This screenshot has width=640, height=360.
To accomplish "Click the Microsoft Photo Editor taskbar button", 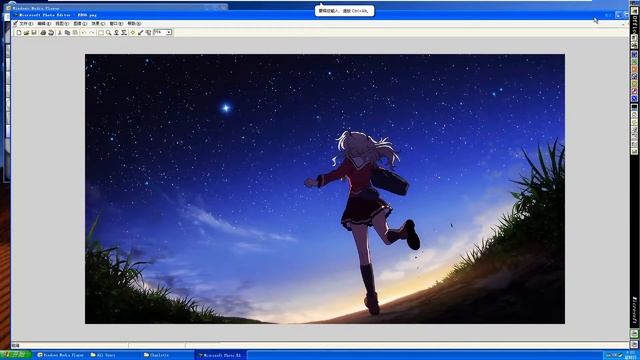I will click(220, 355).
